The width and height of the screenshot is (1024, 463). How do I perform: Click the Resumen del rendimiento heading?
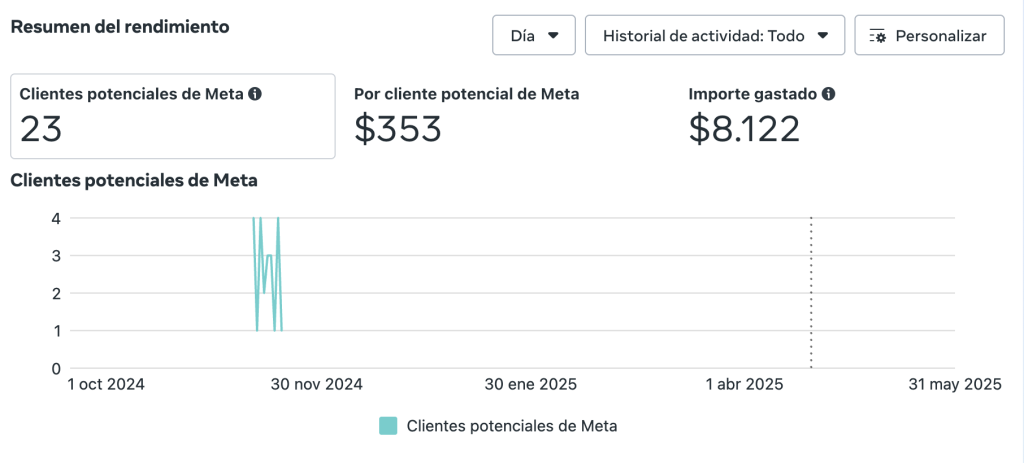point(119,27)
